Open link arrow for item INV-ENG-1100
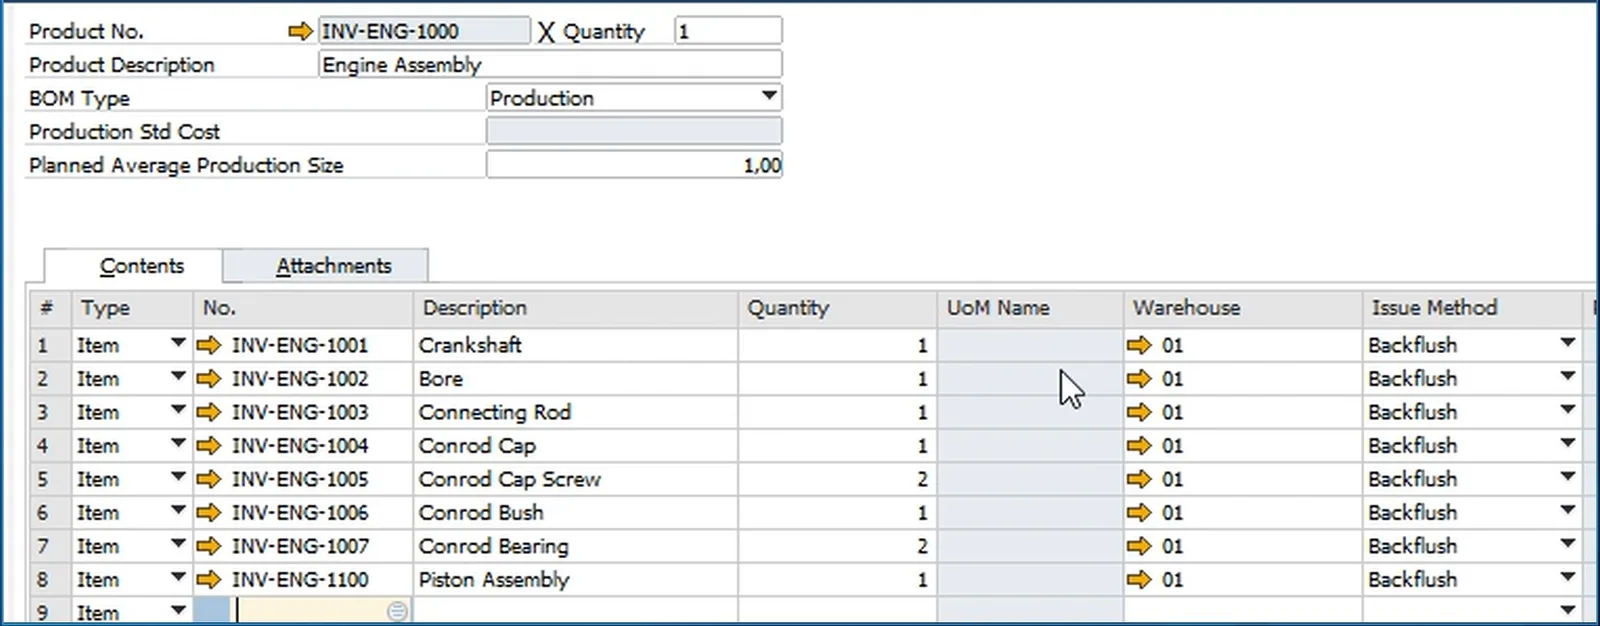 coord(209,580)
